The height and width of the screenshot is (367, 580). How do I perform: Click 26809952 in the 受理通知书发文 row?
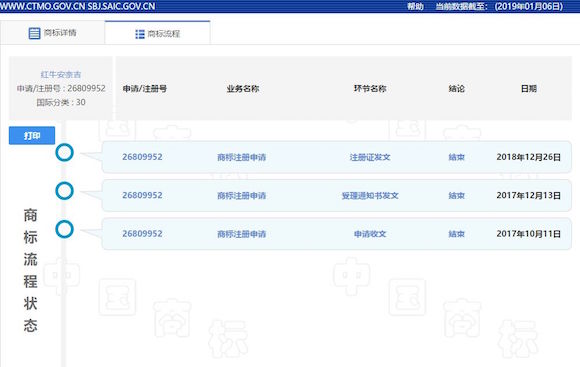tap(142, 195)
